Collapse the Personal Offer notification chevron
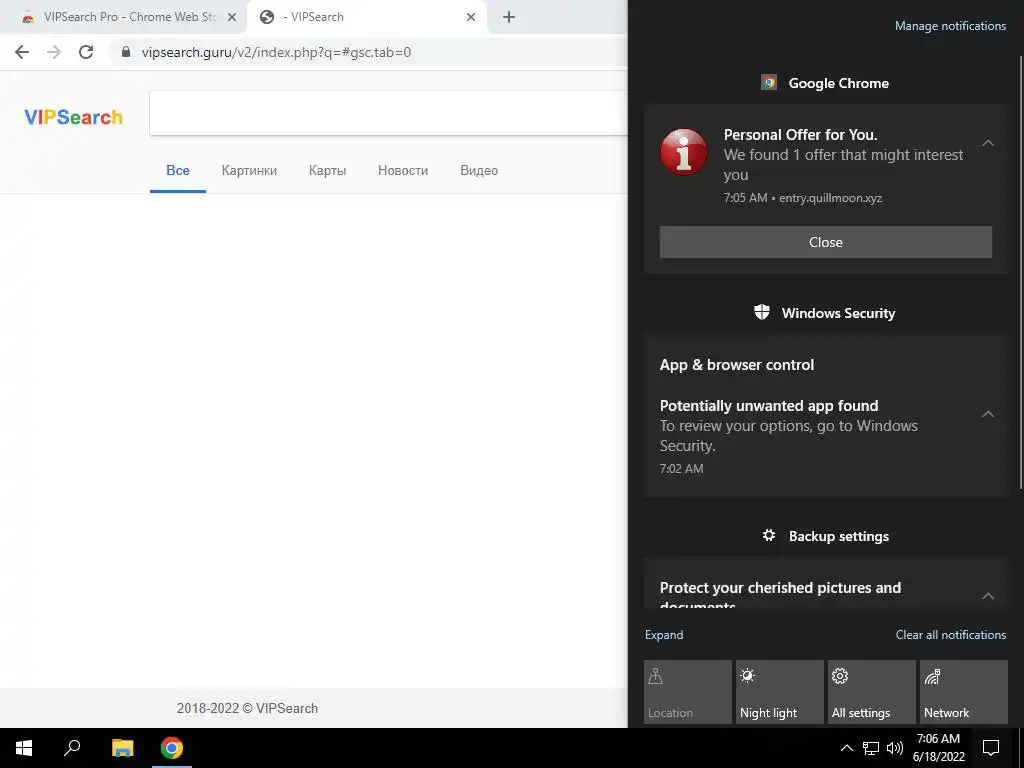The height and width of the screenshot is (768, 1024). tap(988, 143)
